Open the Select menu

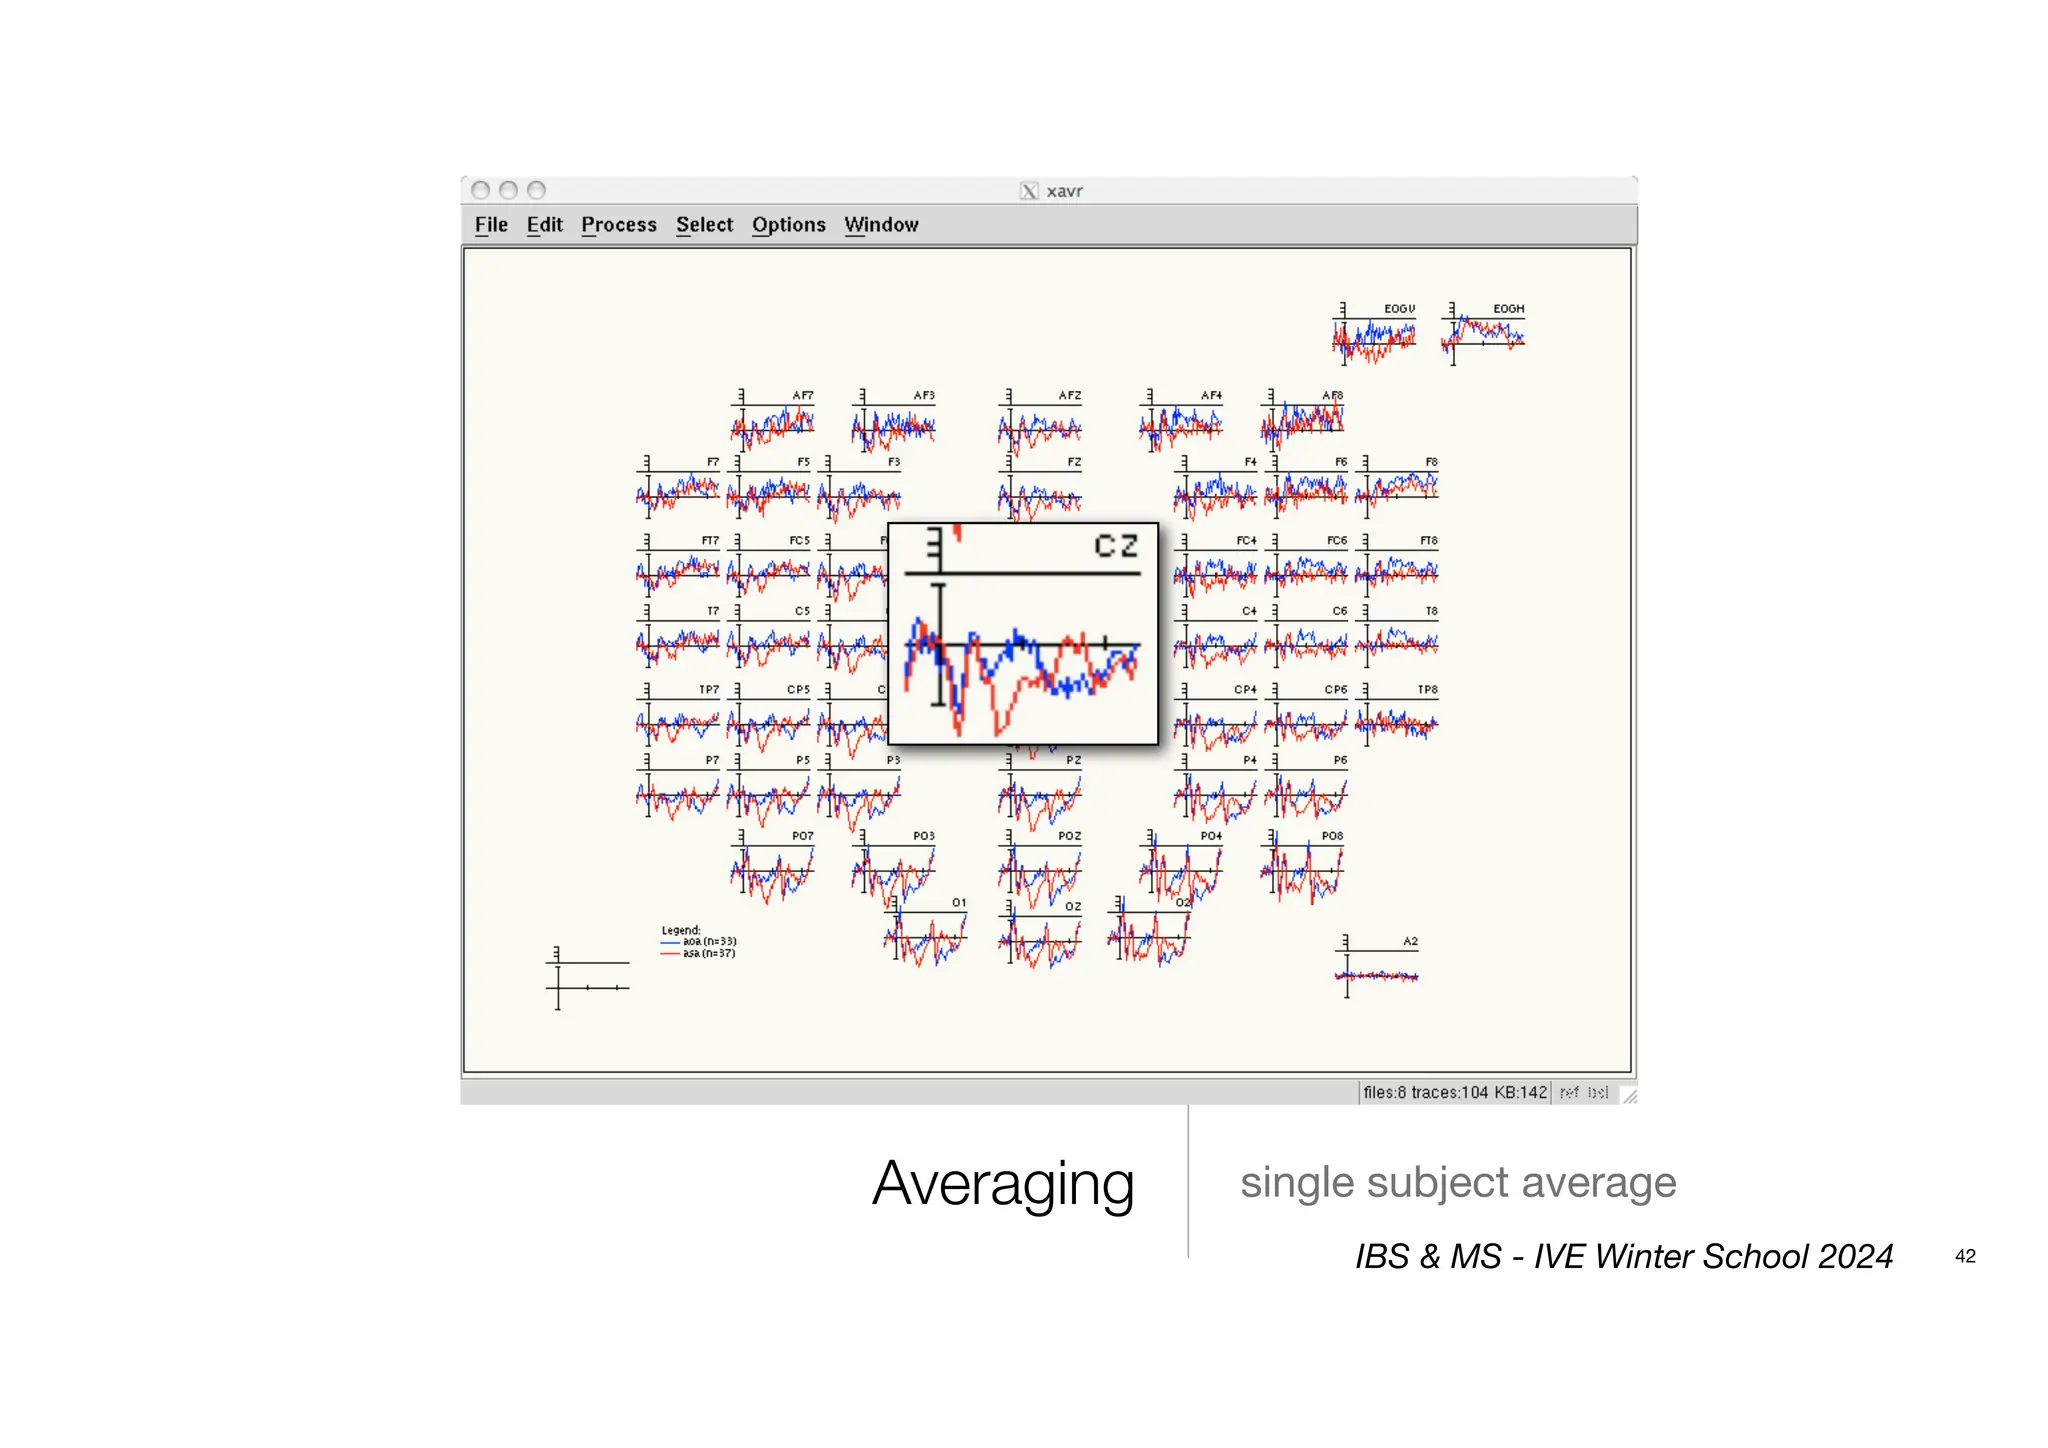704,225
